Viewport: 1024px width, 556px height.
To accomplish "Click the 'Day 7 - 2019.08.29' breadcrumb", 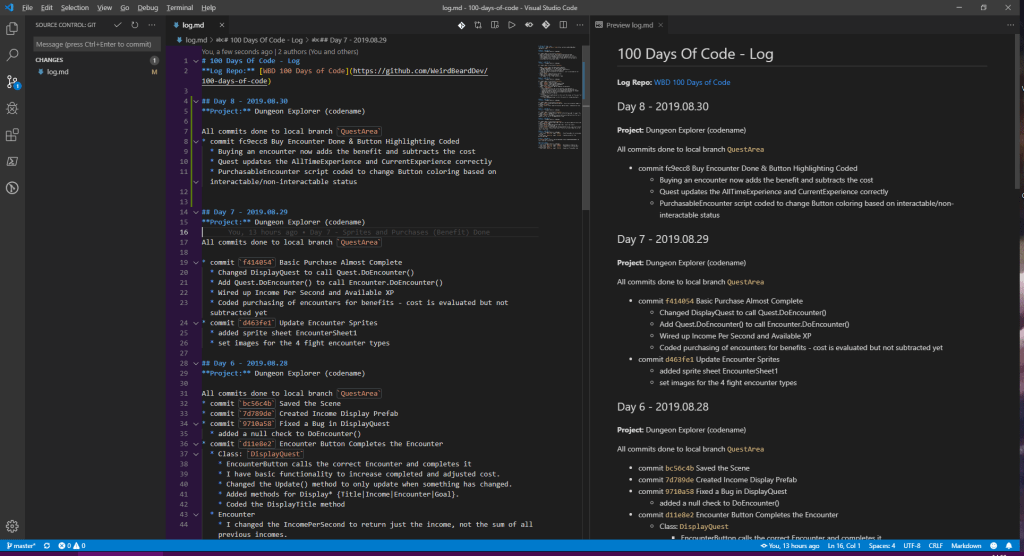I will coord(349,40).
